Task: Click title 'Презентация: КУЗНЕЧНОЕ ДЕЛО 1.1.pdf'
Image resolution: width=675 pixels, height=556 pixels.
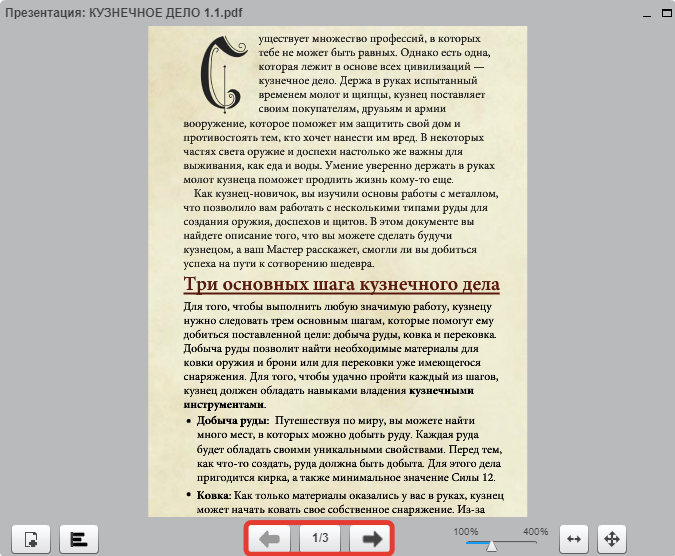Action: coord(124,13)
